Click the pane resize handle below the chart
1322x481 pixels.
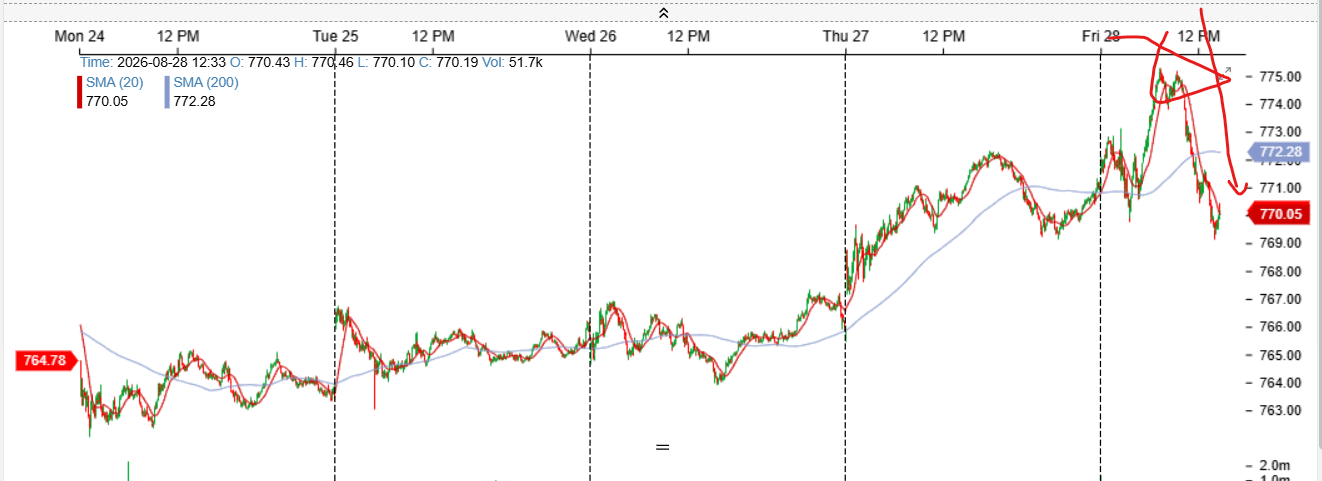662,446
